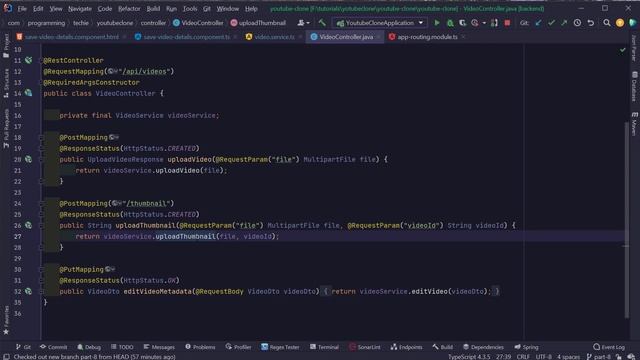Screen dimensions: 640x360
Task: Click the VideoController breadcrumb in navigation bar
Action: pyautogui.click(x=198, y=23)
